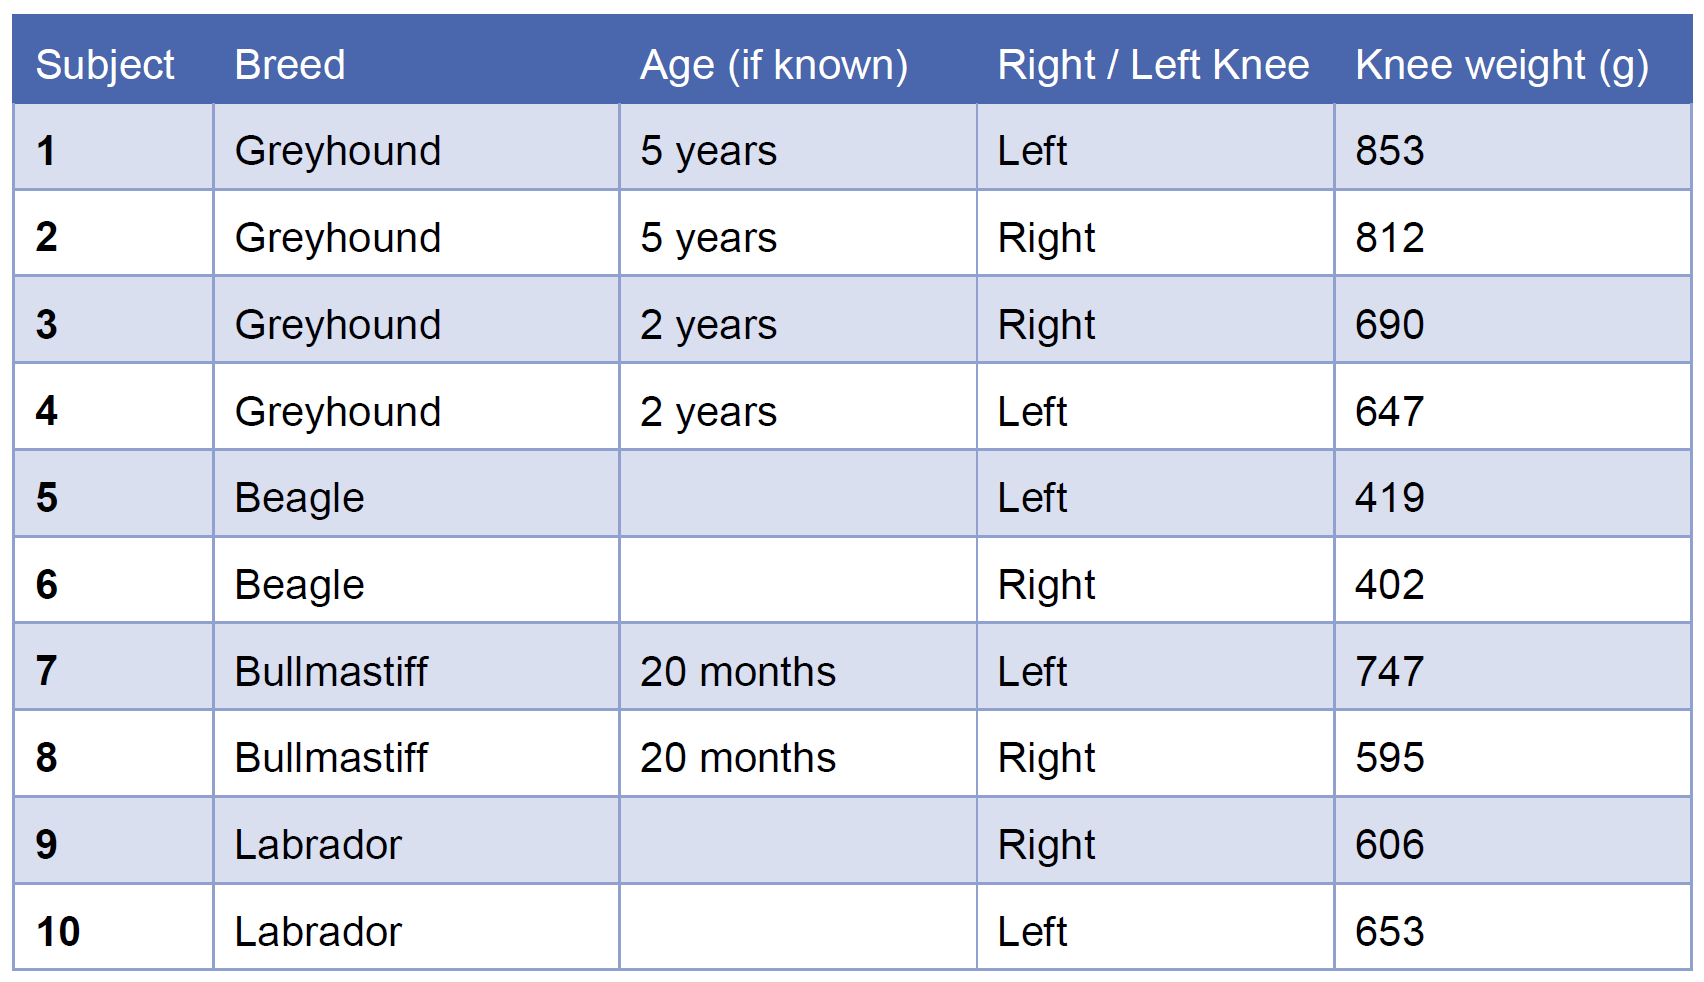Click the Right / Left Knee header

pos(1153,65)
